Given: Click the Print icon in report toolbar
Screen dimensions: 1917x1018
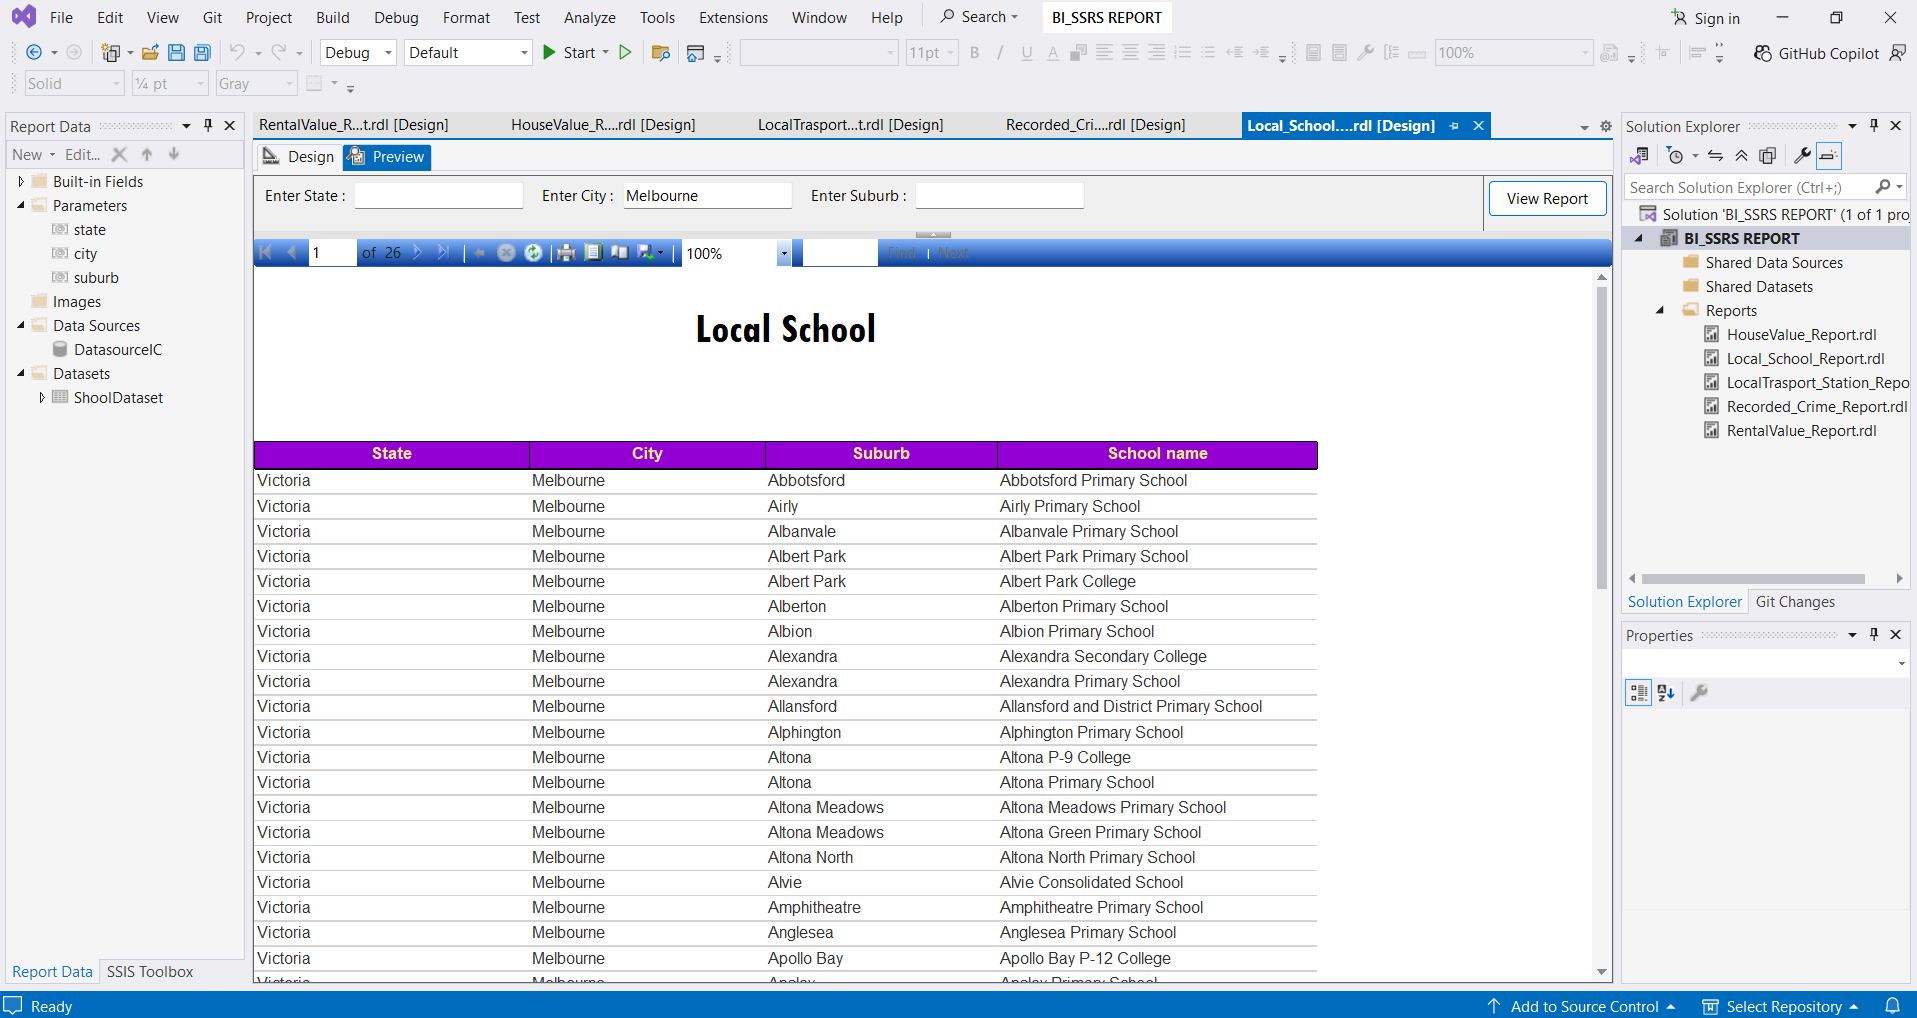Looking at the screenshot, I should [x=566, y=253].
